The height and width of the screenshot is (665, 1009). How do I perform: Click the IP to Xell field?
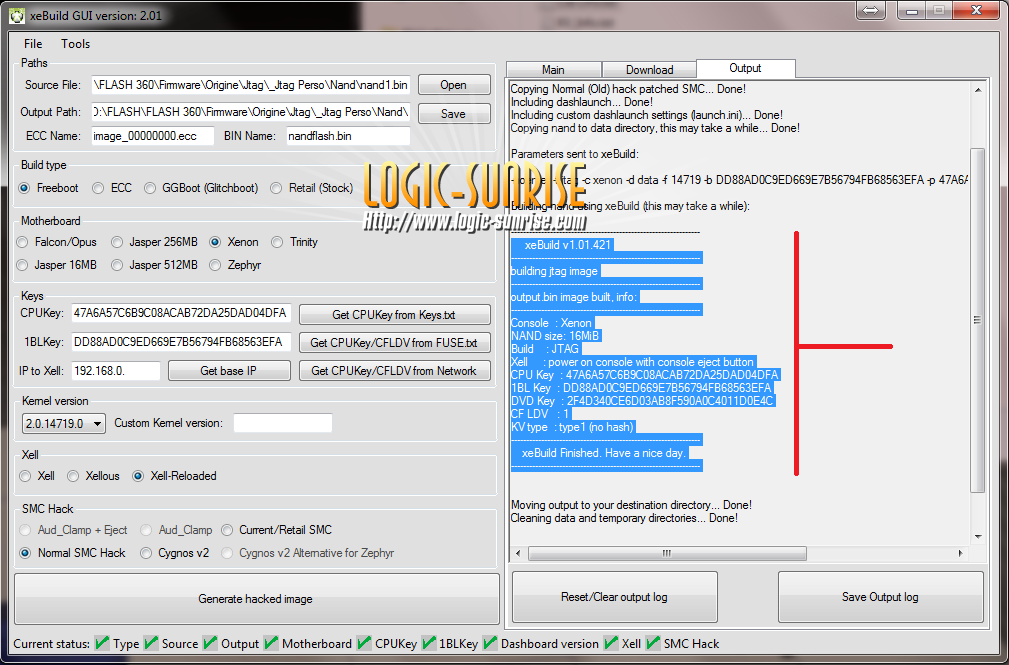click(x=116, y=371)
